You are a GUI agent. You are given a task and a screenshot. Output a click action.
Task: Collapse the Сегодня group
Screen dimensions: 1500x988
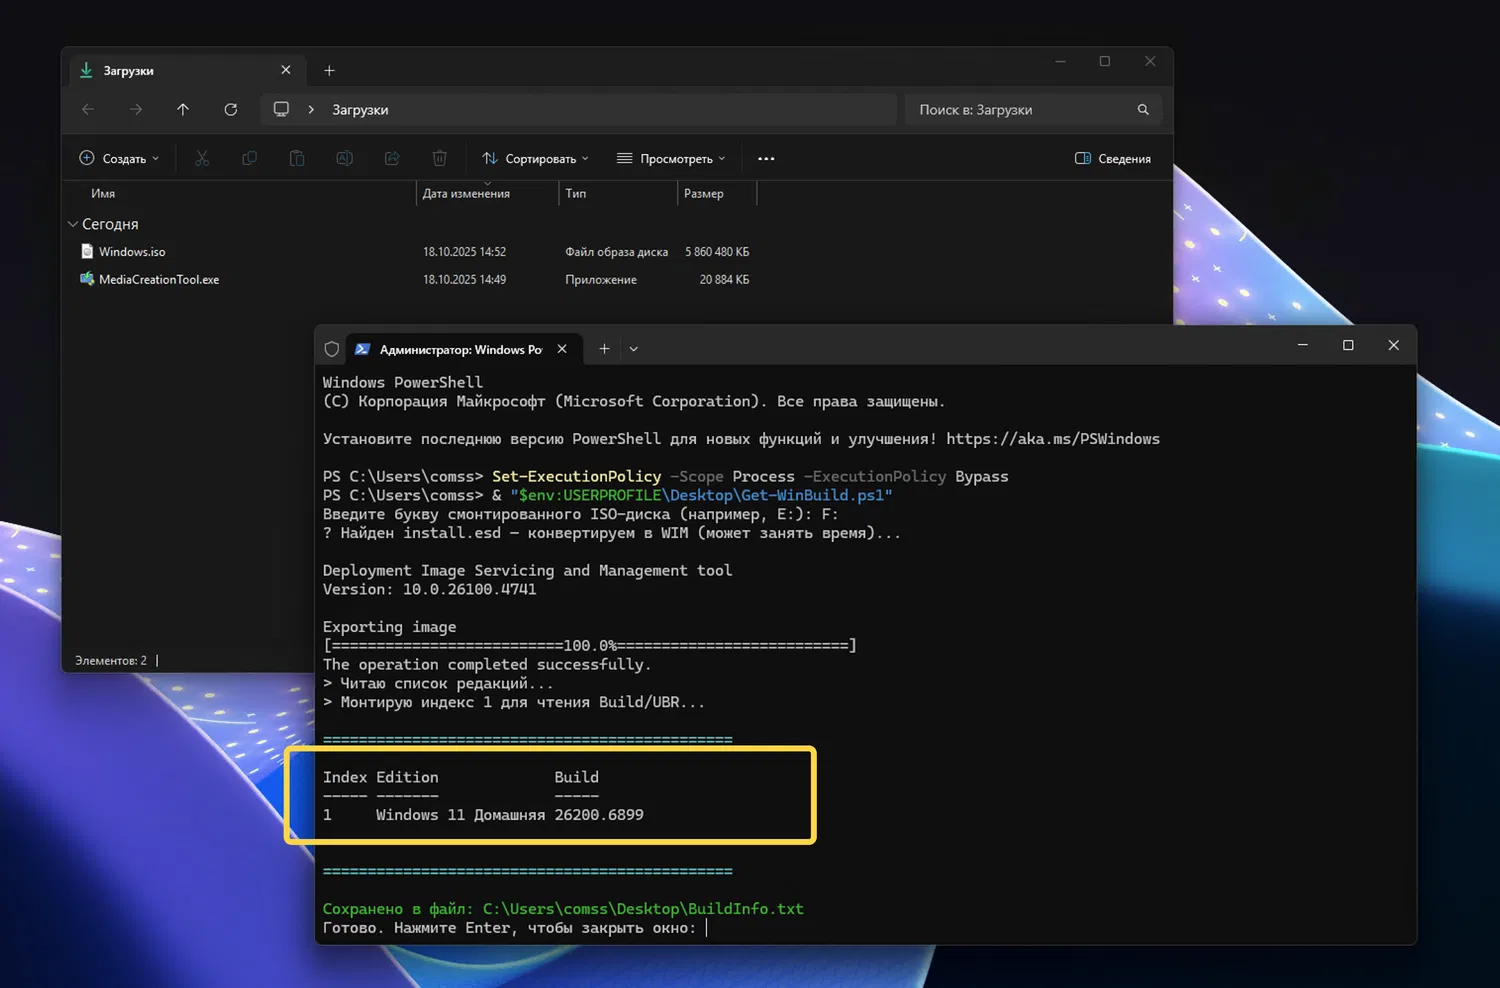point(73,224)
